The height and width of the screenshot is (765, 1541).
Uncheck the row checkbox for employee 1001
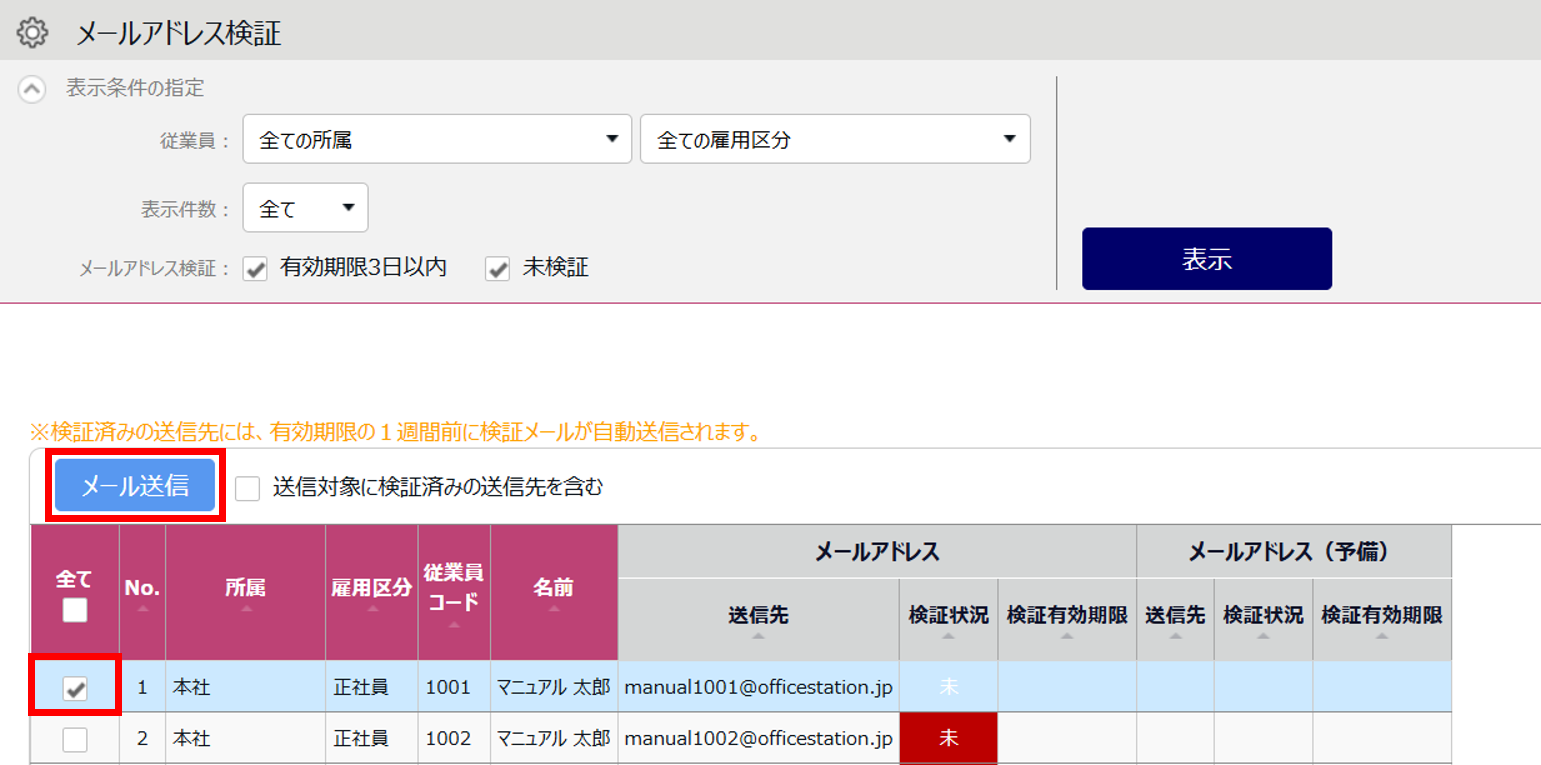[75, 688]
